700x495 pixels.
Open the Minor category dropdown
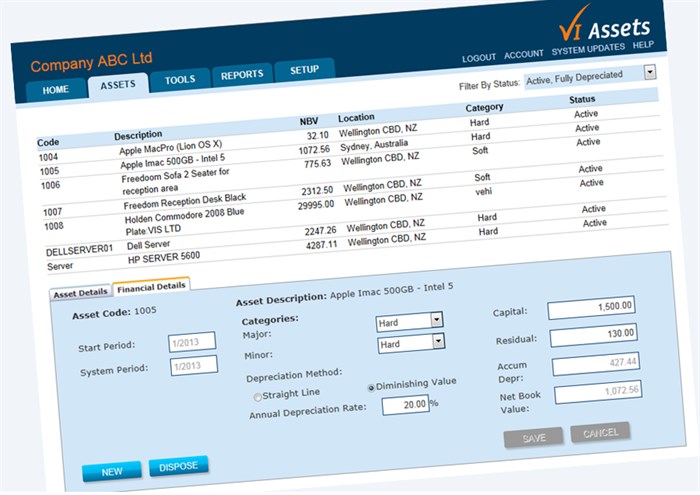pyautogui.click(x=438, y=341)
